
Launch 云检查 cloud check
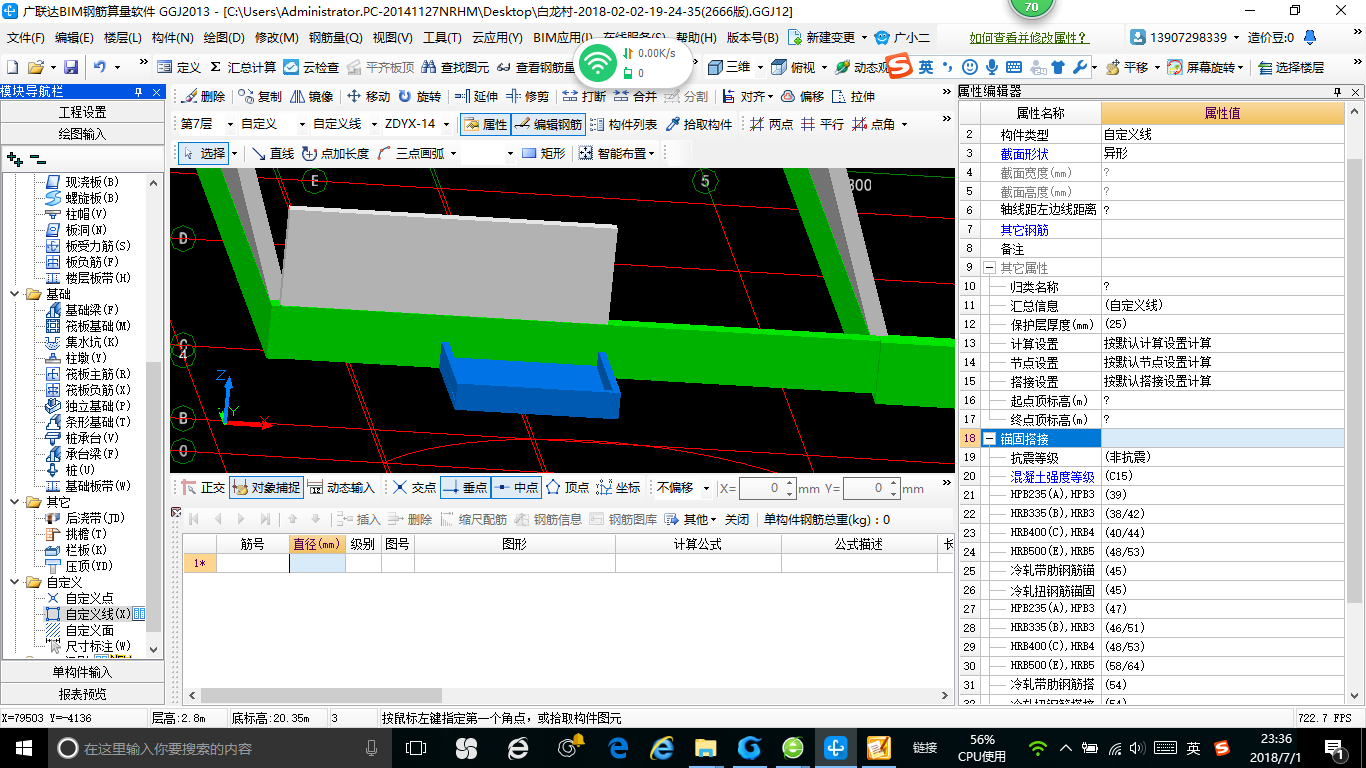click(311, 67)
